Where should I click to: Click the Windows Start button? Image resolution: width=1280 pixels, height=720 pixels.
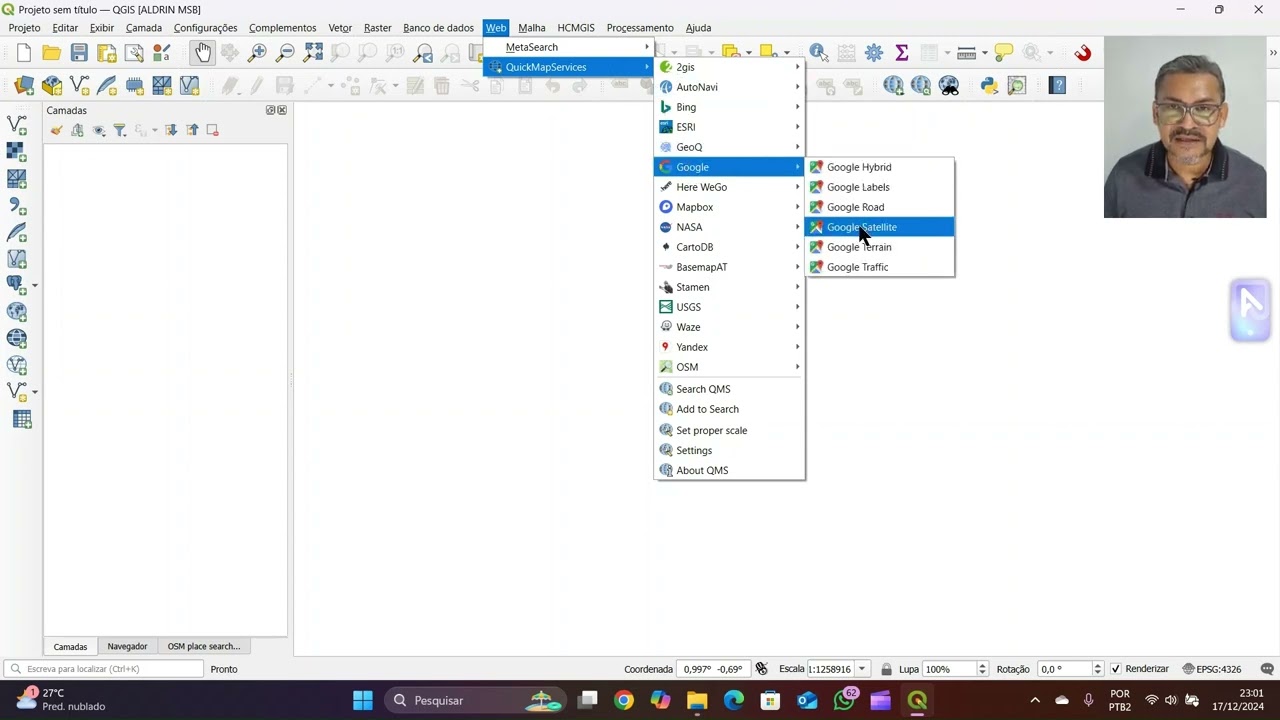point(362,700)
